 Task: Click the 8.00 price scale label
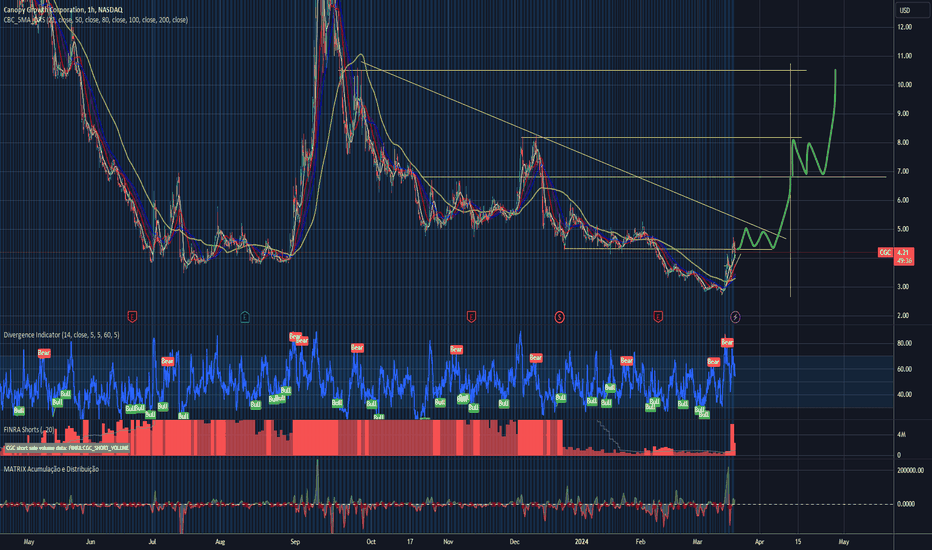point(903,143)
